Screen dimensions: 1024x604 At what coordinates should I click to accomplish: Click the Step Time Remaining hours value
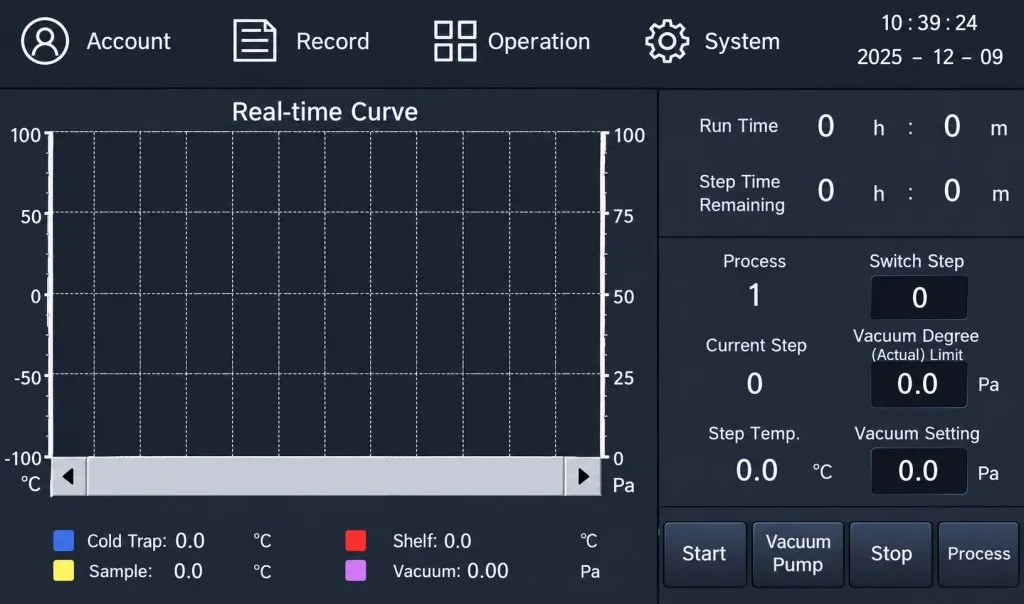825,191
